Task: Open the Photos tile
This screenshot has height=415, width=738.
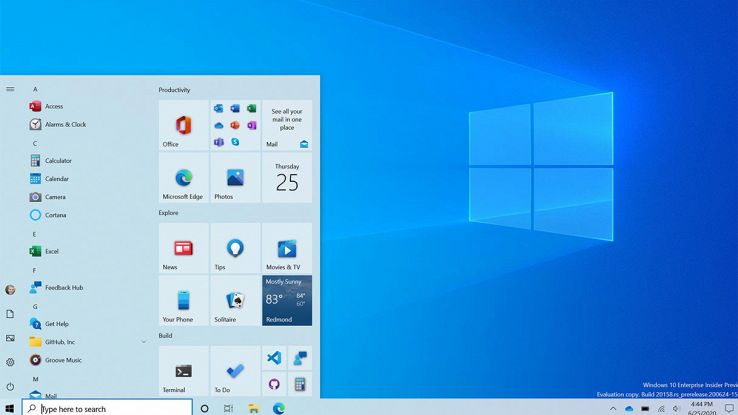Action: 235,178
